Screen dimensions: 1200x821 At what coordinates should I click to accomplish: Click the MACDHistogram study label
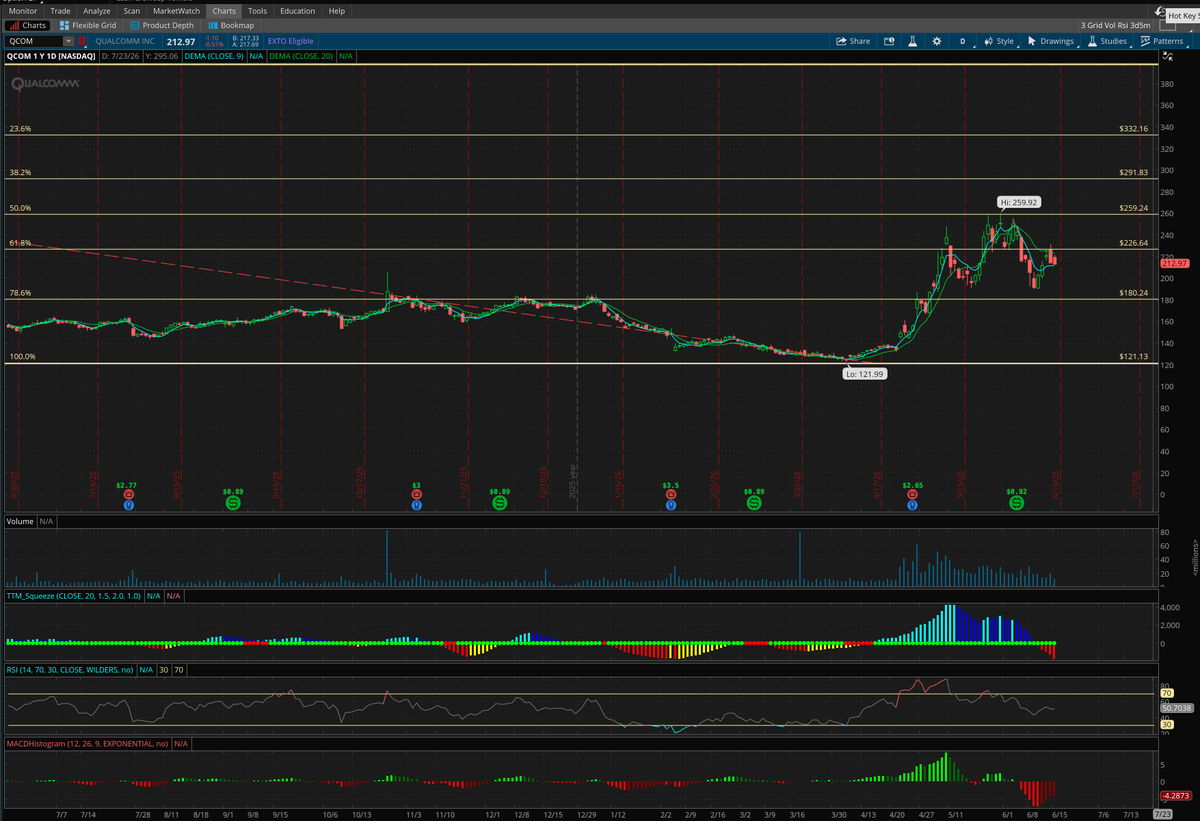(88, 743)
